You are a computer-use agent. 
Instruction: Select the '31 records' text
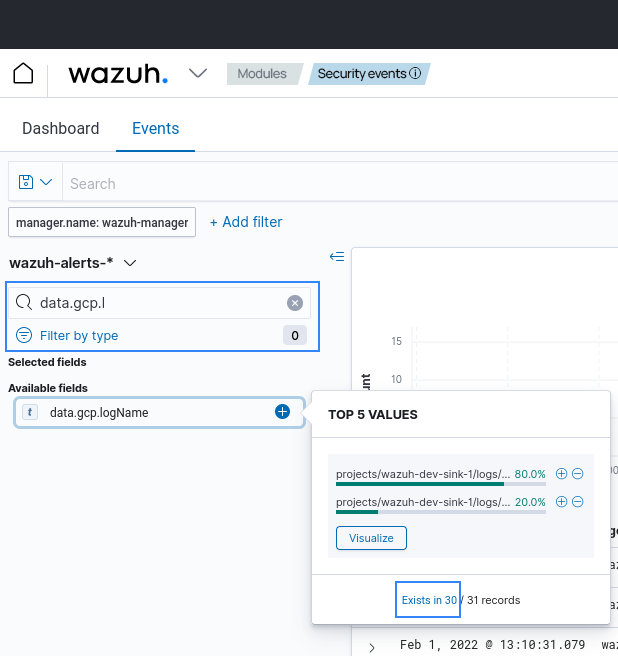coord(493,600)
